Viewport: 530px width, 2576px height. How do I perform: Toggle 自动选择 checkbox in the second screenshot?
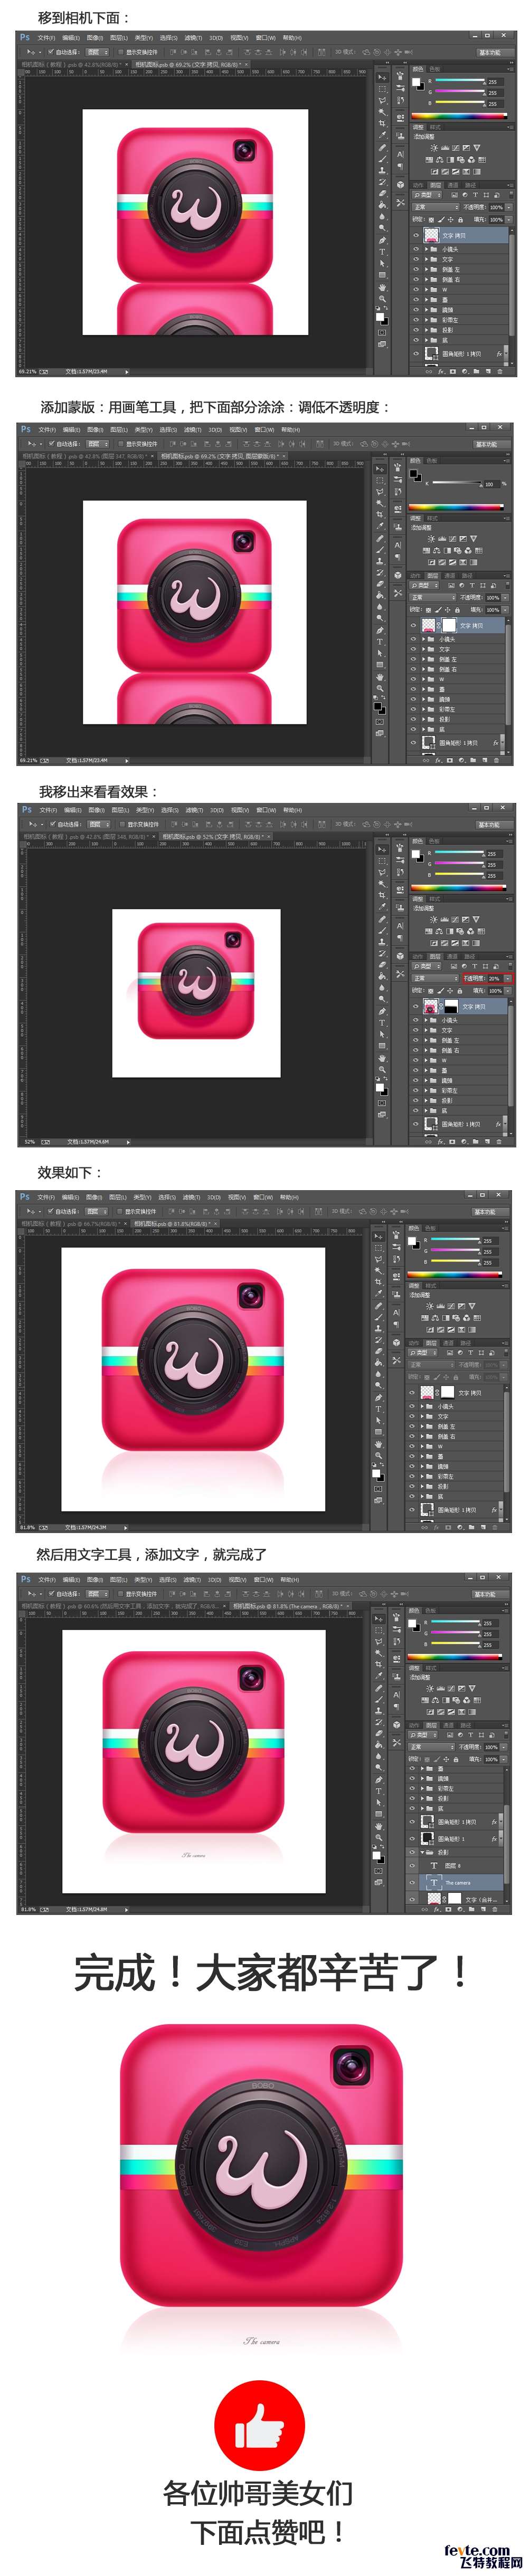click(x=50, y=442)
